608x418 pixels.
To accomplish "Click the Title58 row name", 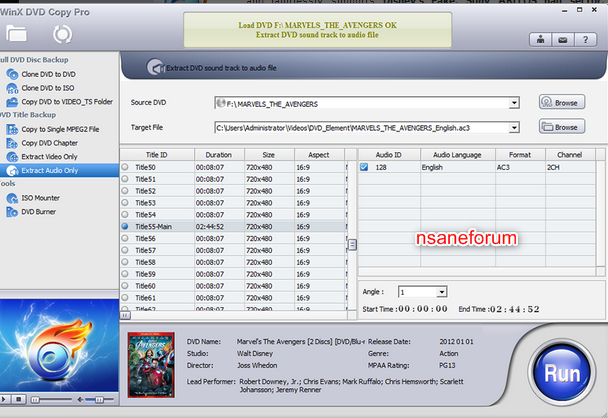I will [x=145, y=262].
